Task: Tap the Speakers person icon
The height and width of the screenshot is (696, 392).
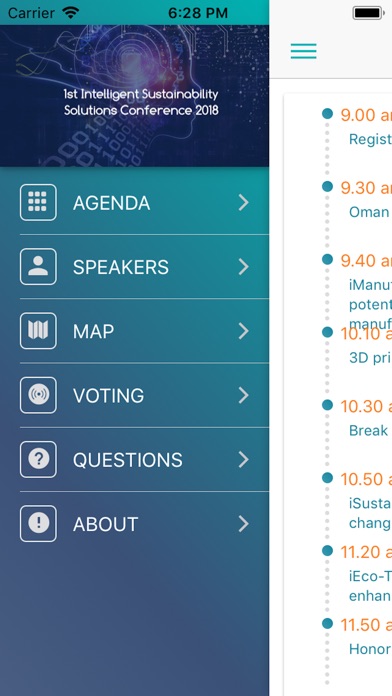Action: click(38, 267)
